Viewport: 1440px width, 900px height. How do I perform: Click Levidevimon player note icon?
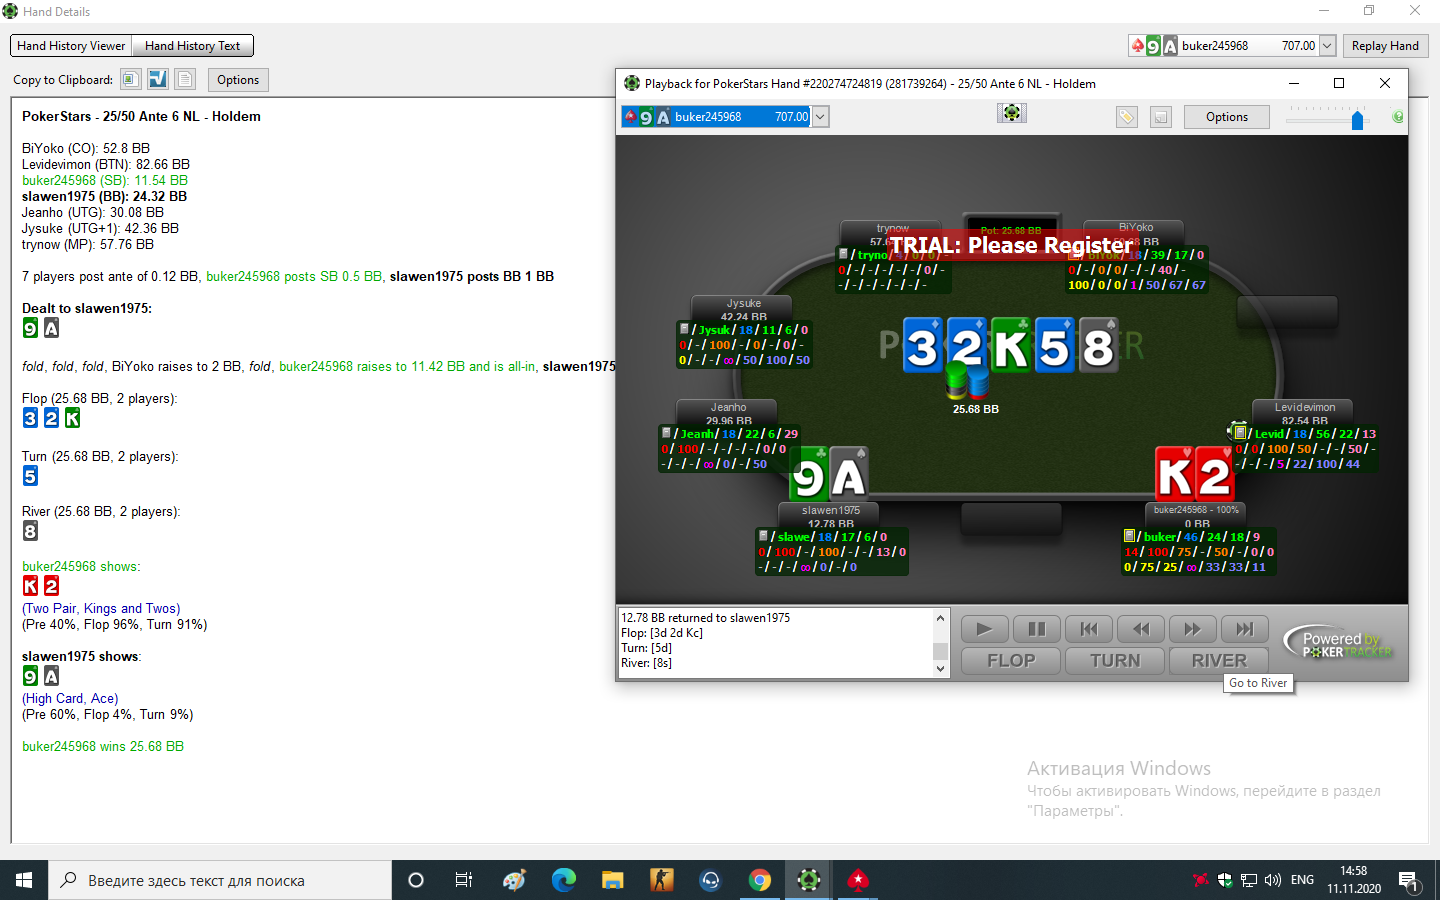[x=1240, y=433]
